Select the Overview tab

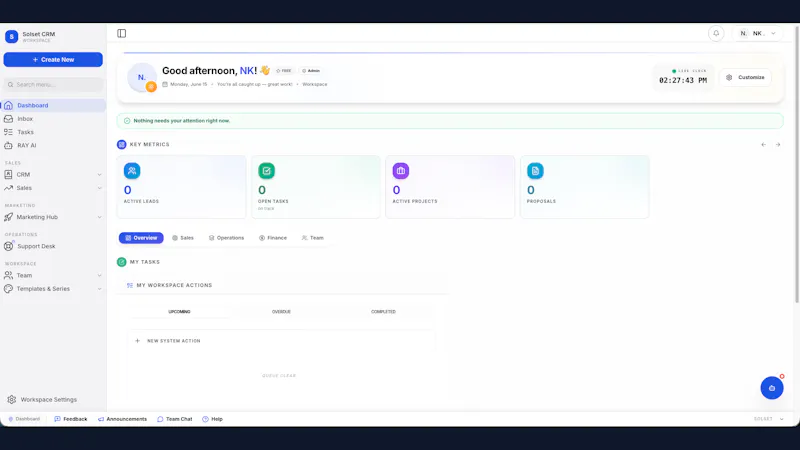[141, 238]
